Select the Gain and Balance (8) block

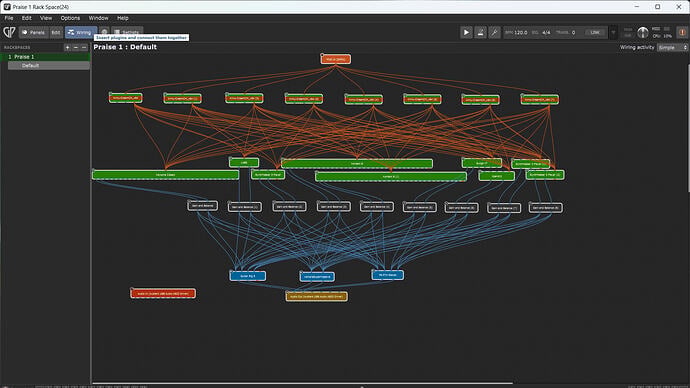546,208
